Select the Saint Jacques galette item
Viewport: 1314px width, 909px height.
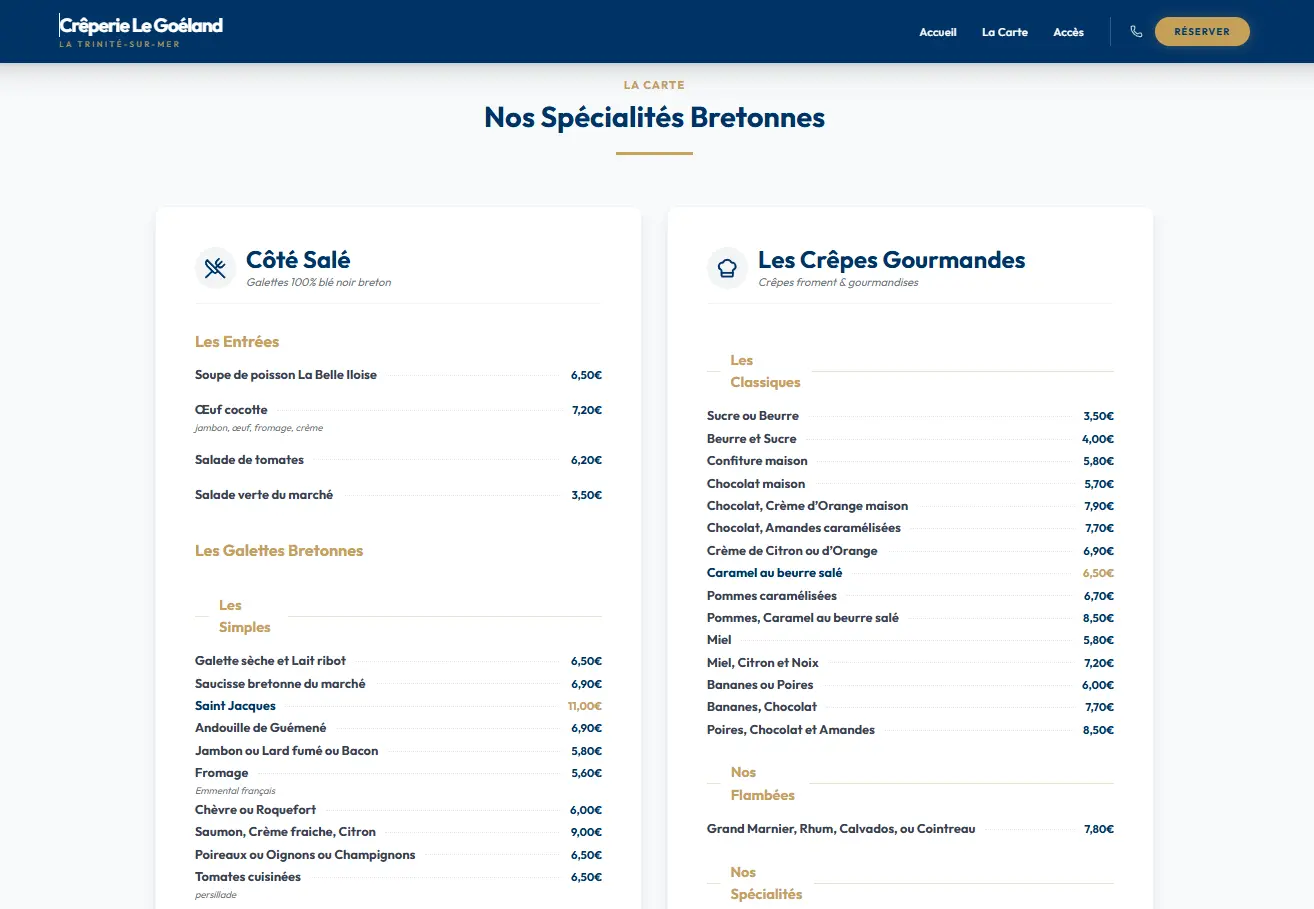[236, 706]
